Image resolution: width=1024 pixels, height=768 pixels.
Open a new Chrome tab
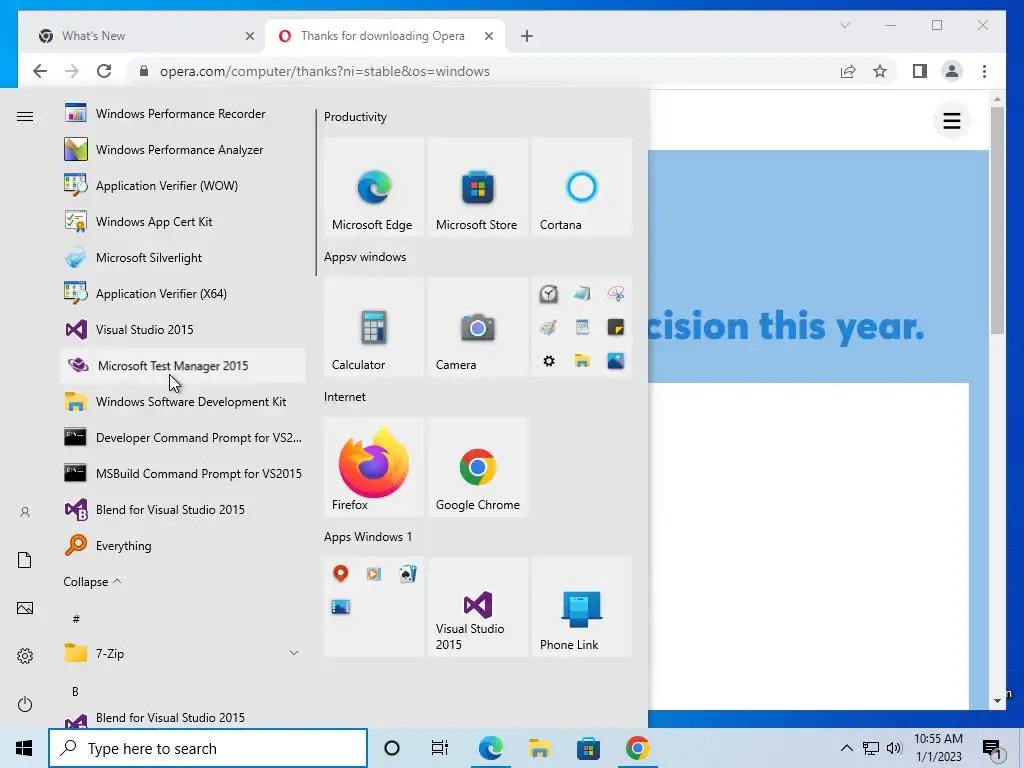click(526, 36)
